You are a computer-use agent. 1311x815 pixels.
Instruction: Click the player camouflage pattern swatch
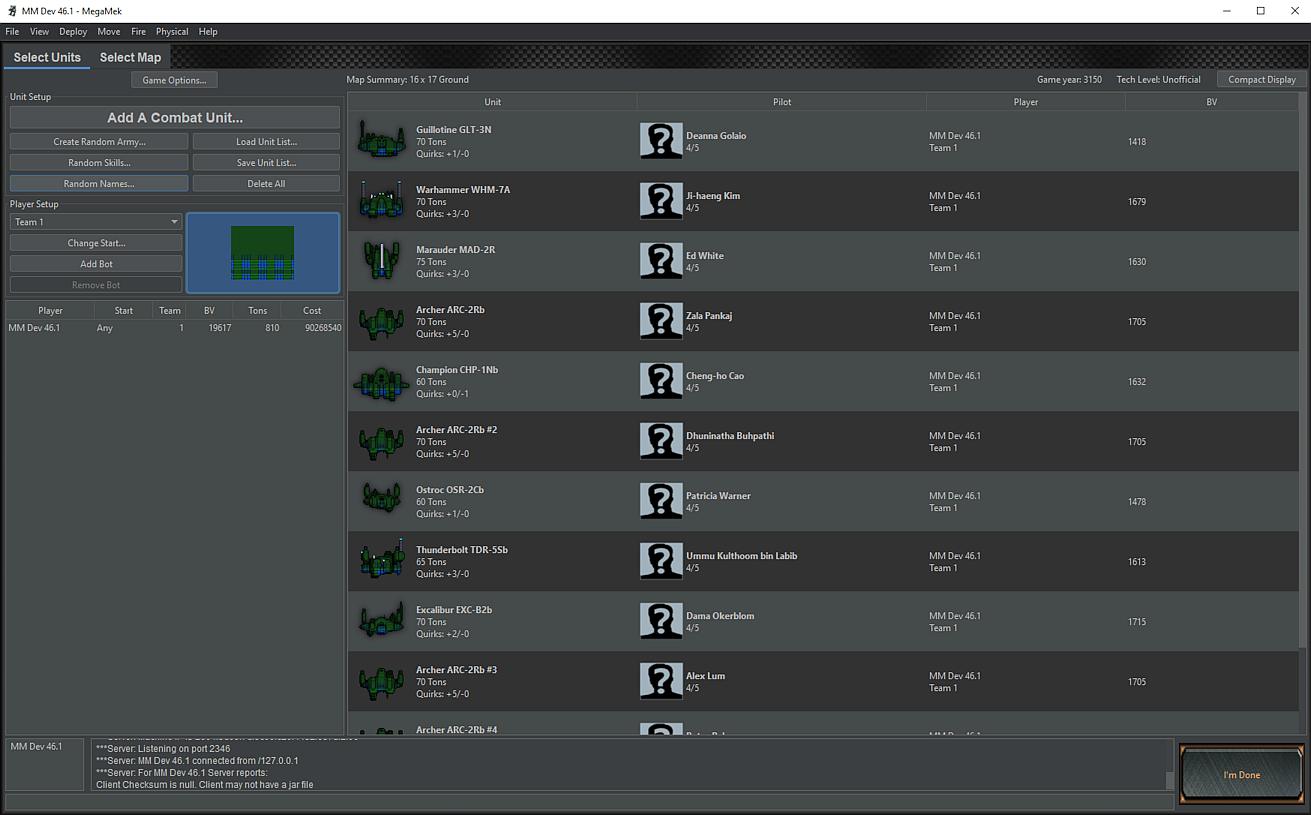(263, 252)
